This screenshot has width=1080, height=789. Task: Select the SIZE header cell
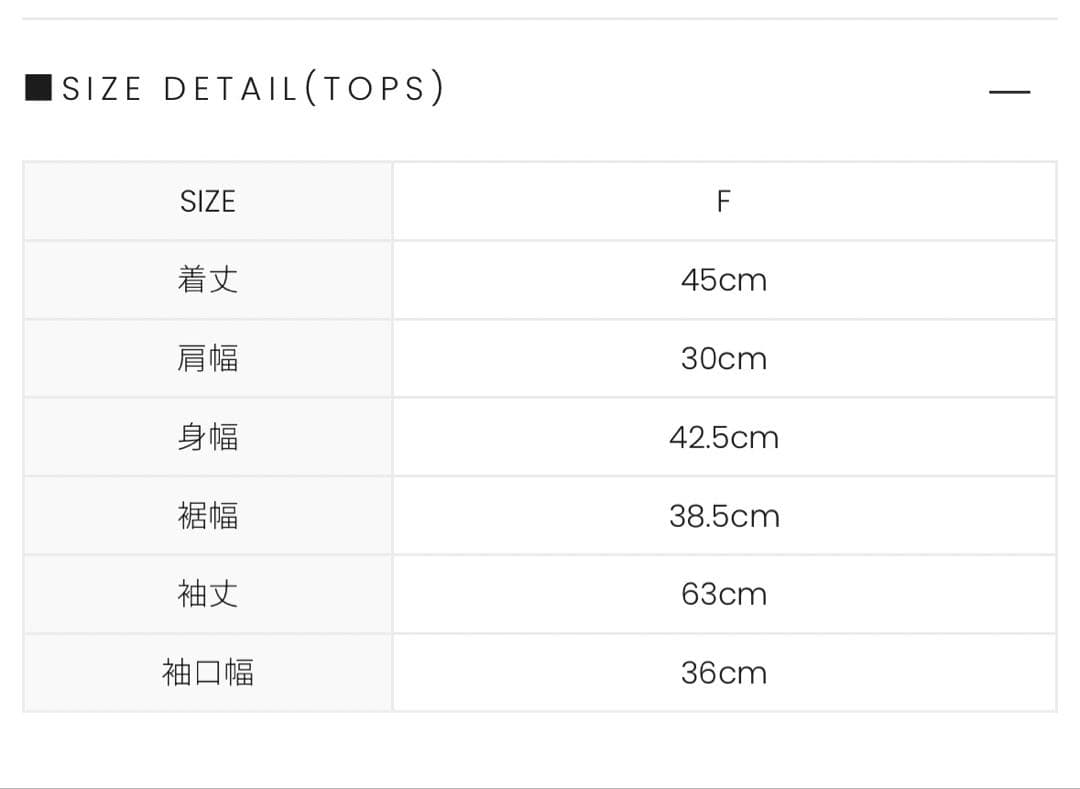coord(207,202)
